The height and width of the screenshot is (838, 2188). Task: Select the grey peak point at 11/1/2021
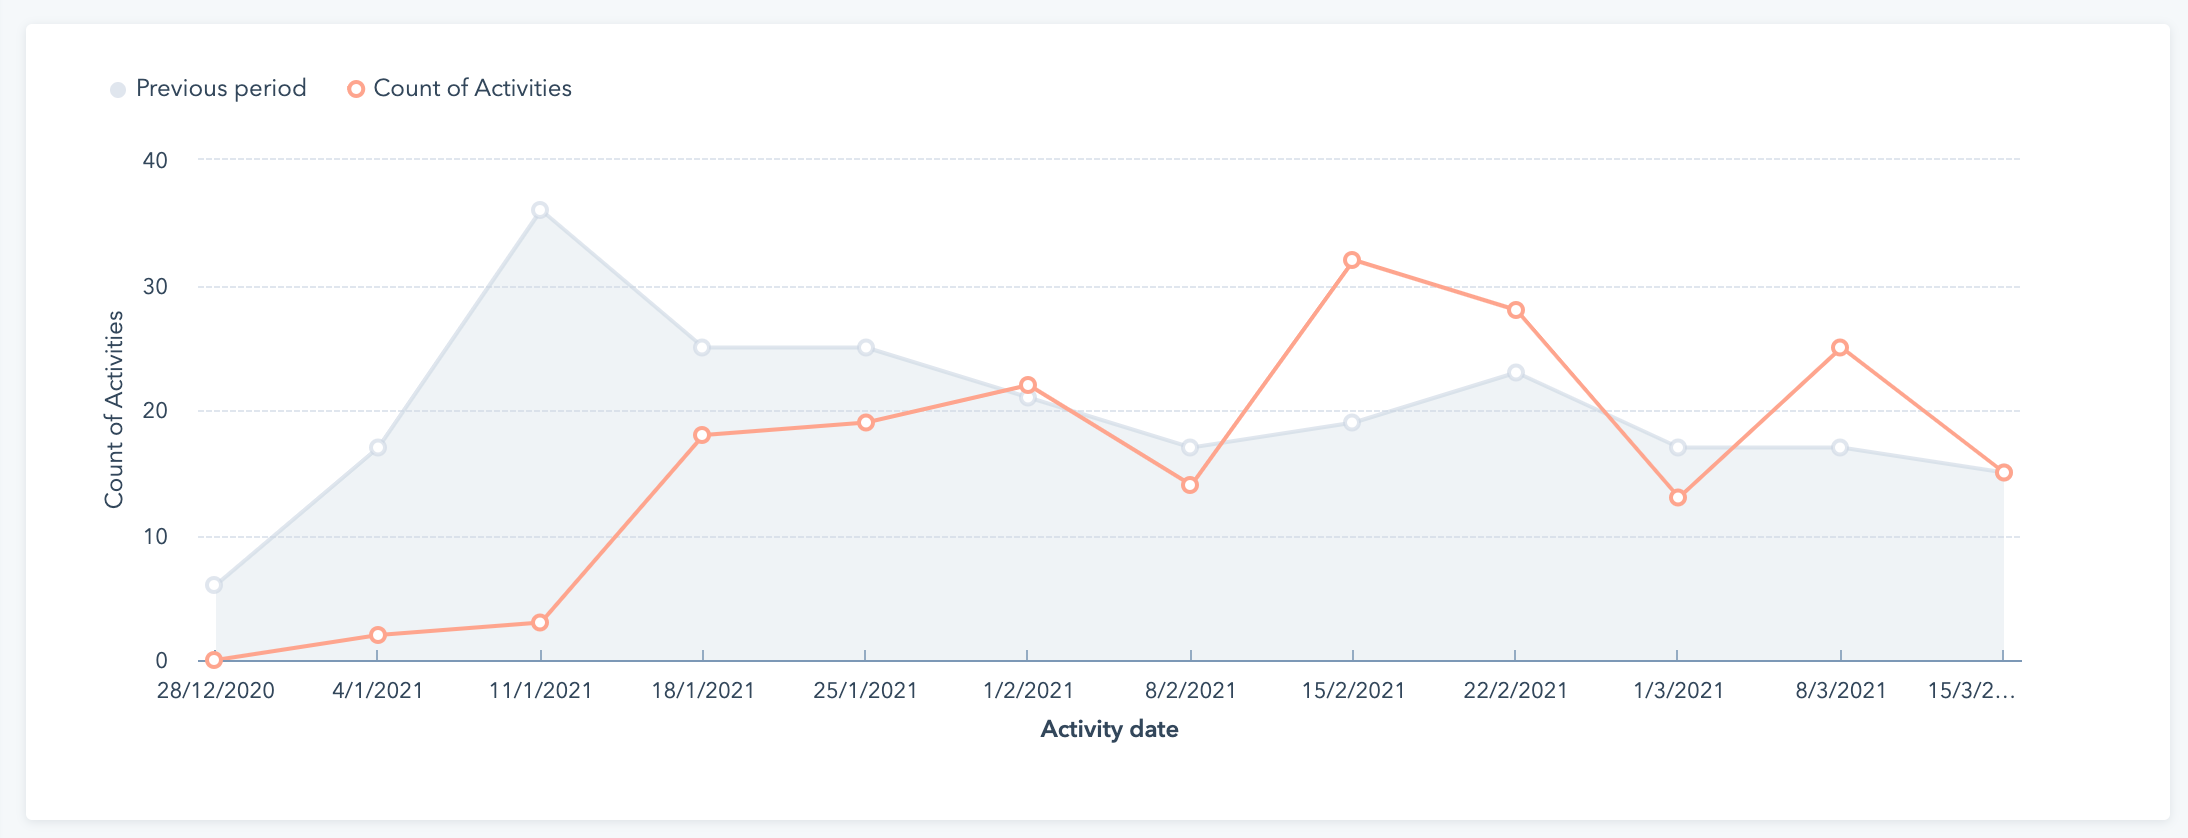coord(540,210)
